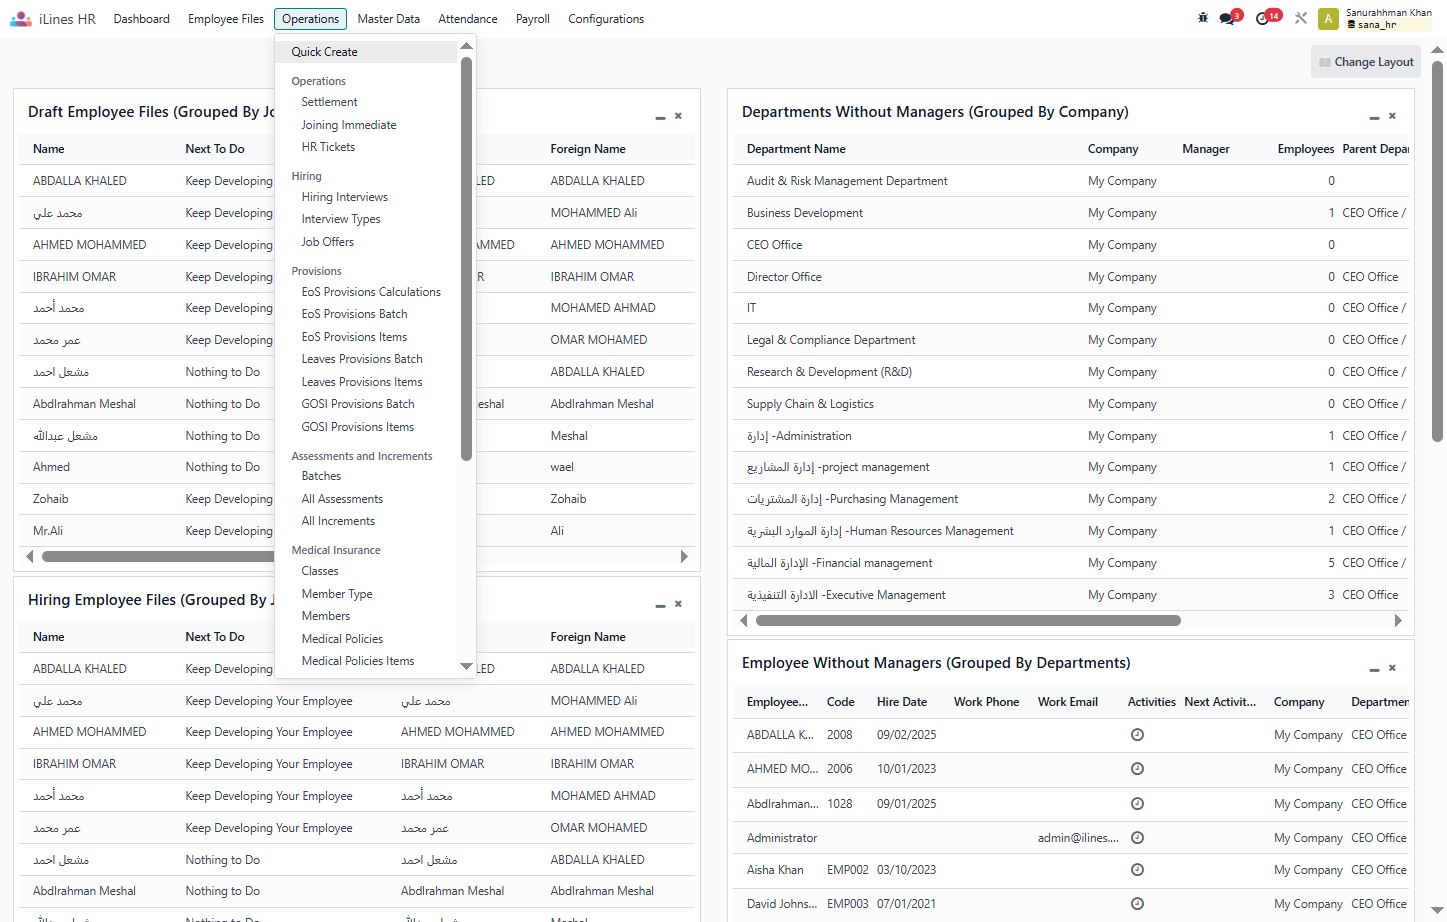1447x922 pixels.
Task: Close the Departments Without Managers panel
Action: pos(1392,116)
